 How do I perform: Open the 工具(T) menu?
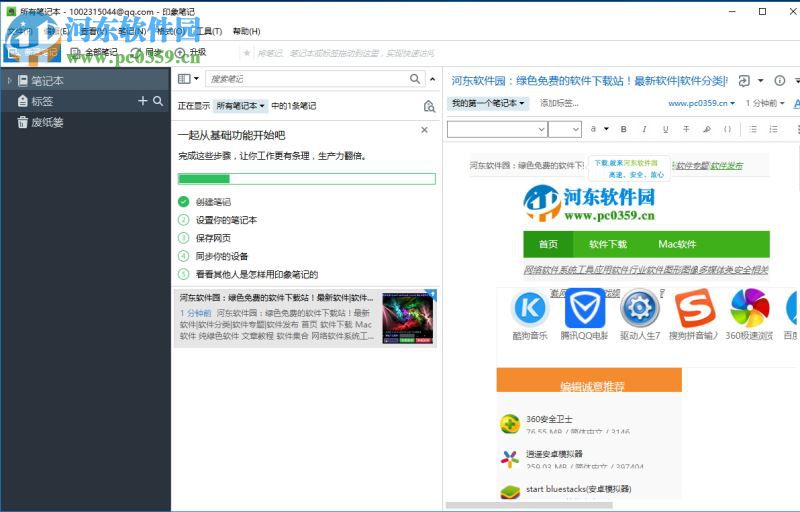(x=209, y=31)
